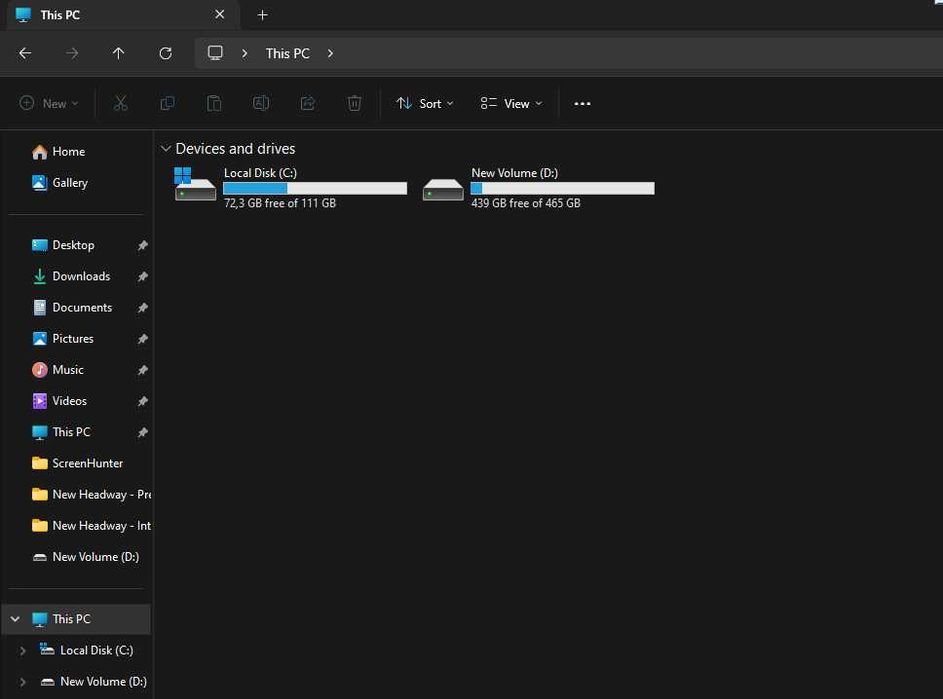
Task: Open the Sort dropdown menu
Action: [x=425, y=103]
